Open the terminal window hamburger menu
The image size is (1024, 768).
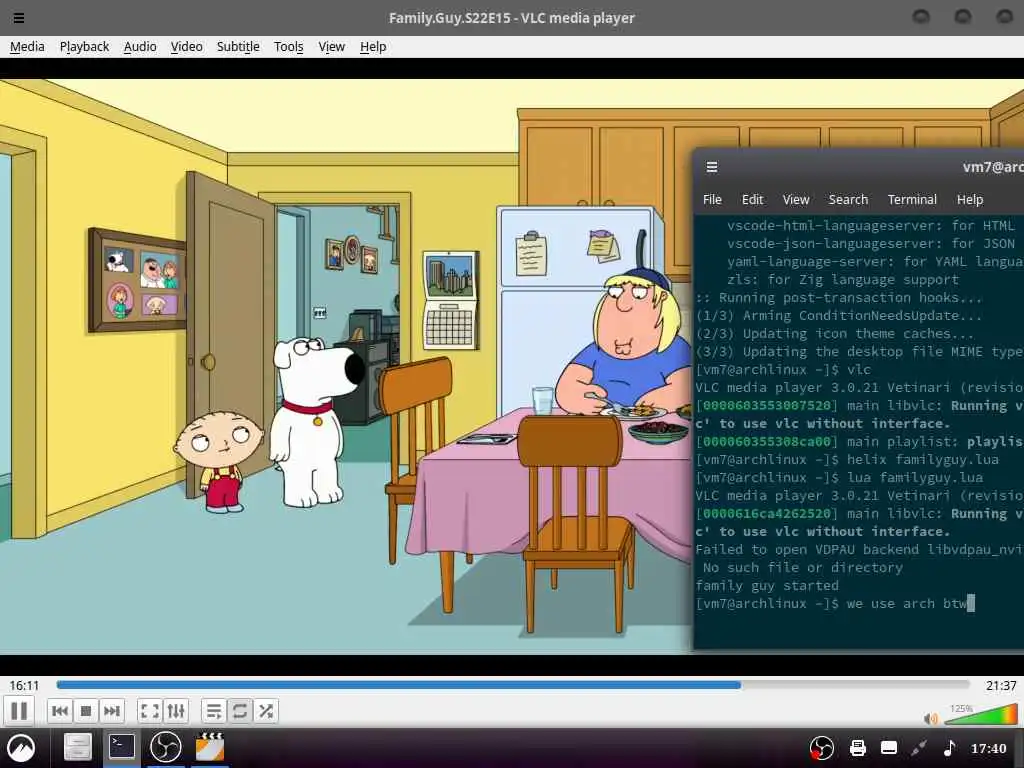tap(712, 167)
